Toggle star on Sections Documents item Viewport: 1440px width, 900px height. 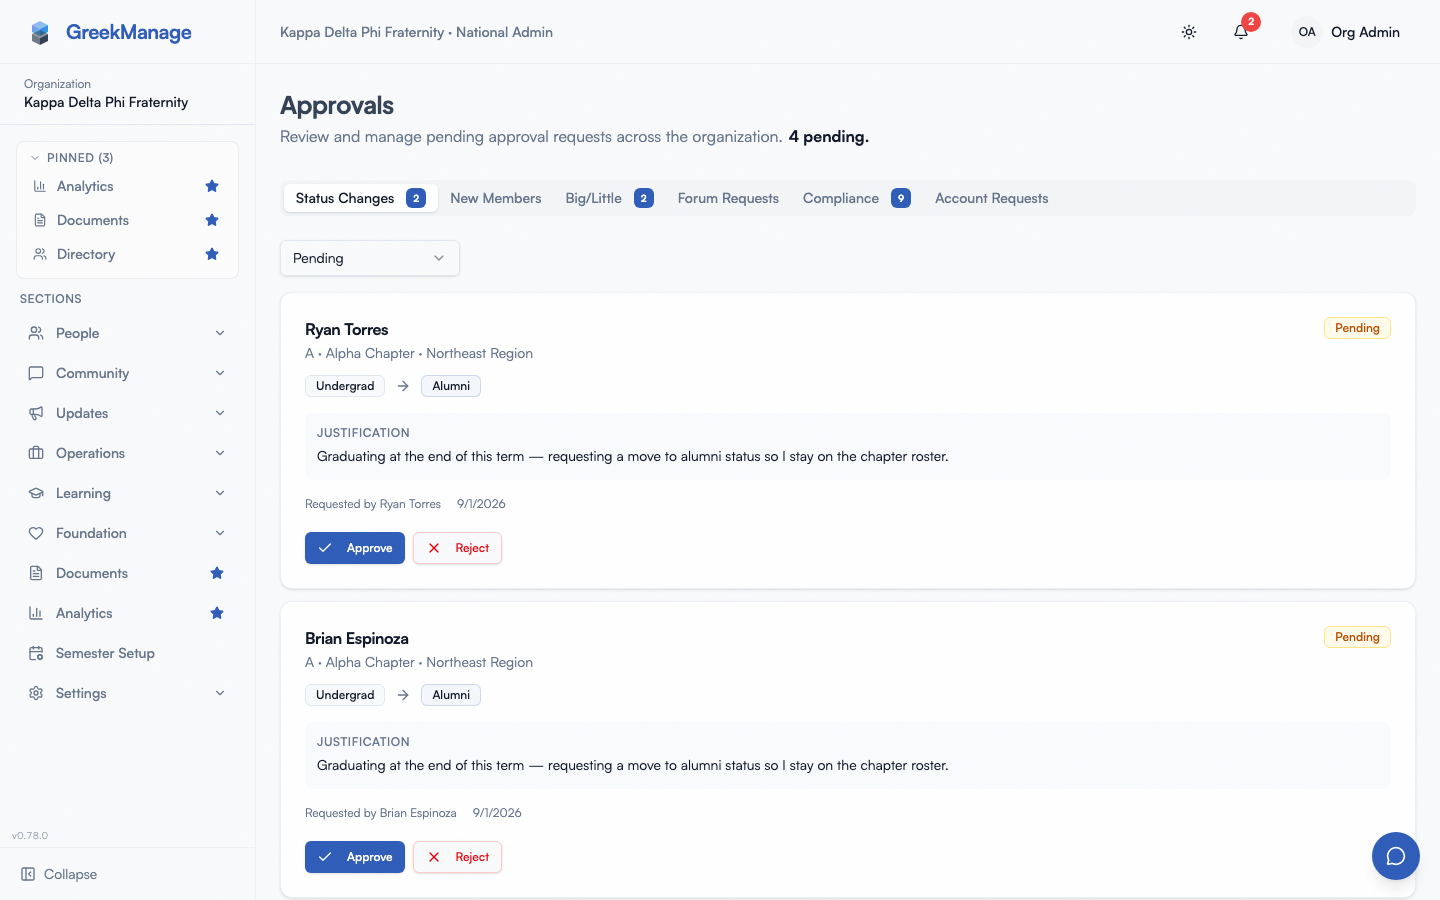click(x=217, y=573)
